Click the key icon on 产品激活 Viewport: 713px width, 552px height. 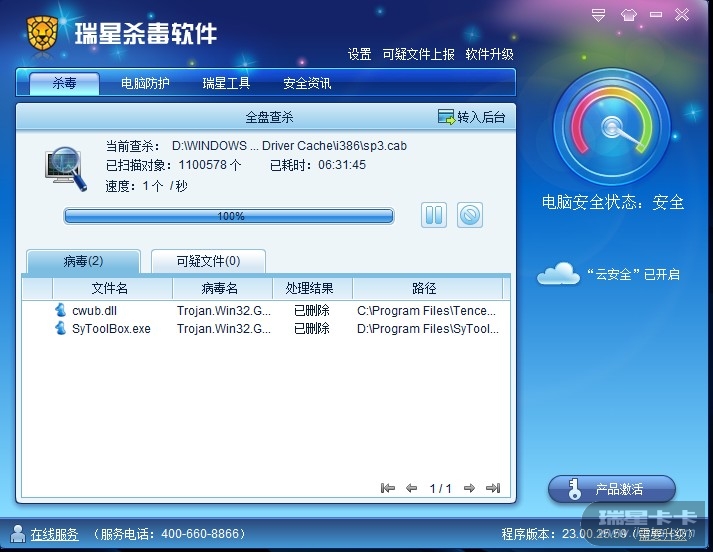(574, 489)
